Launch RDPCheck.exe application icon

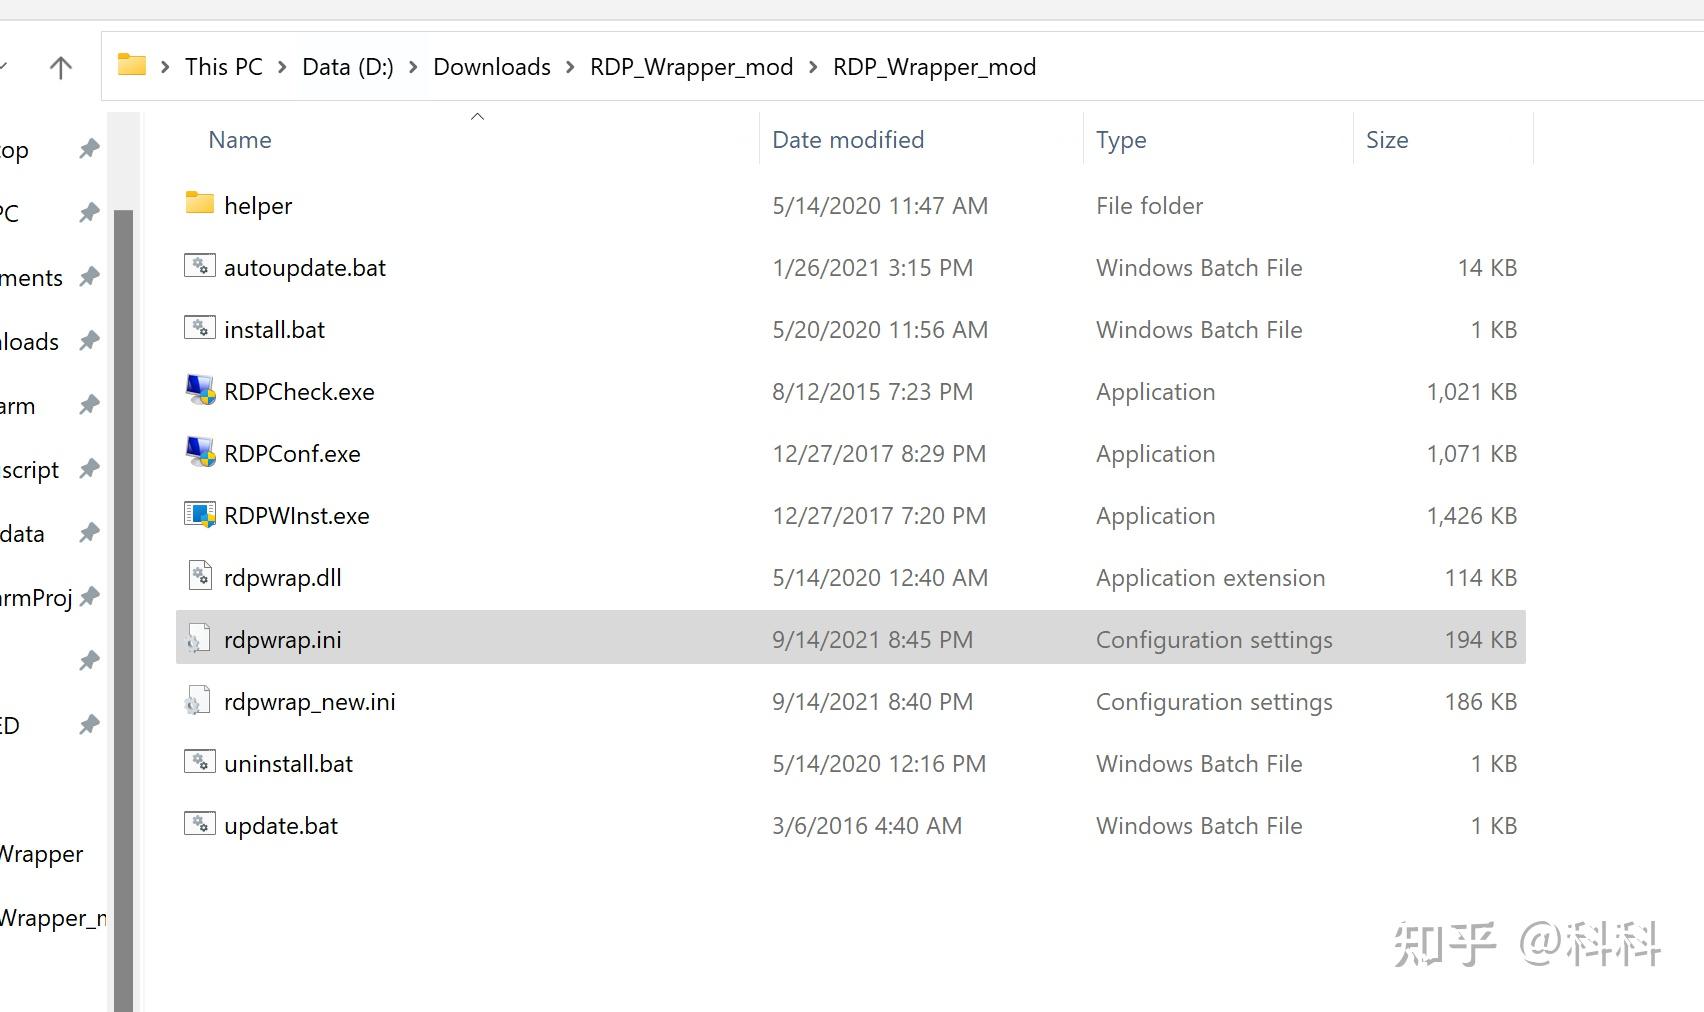pyautogui.click(x=199, y=390)
